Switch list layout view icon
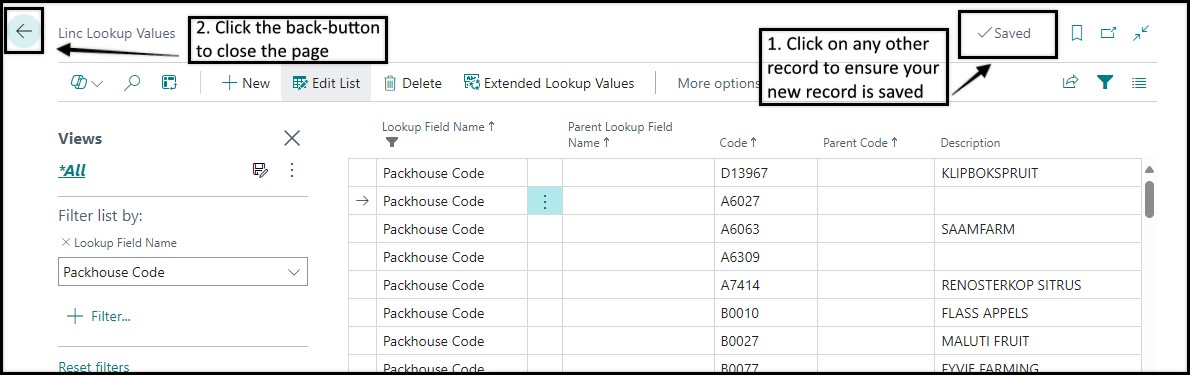1190x375 pixels. (1138, 82)
